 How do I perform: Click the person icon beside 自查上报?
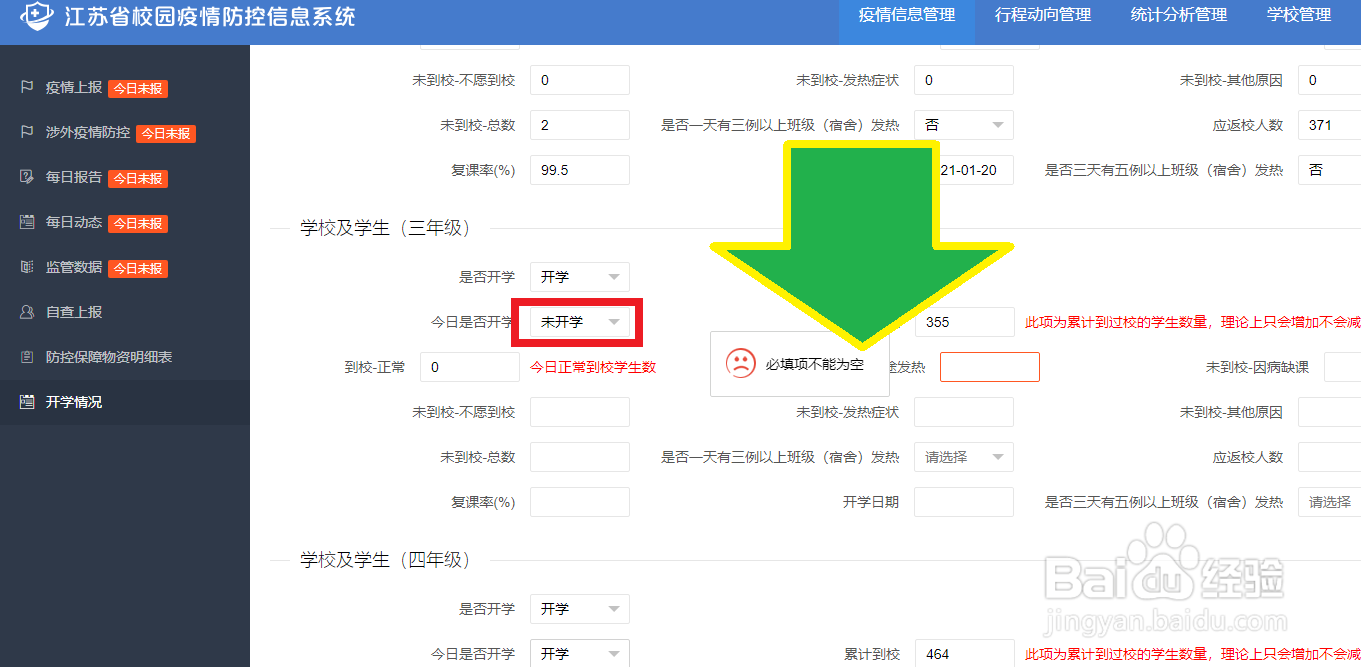pyautogui.click(x=27, y=311)
